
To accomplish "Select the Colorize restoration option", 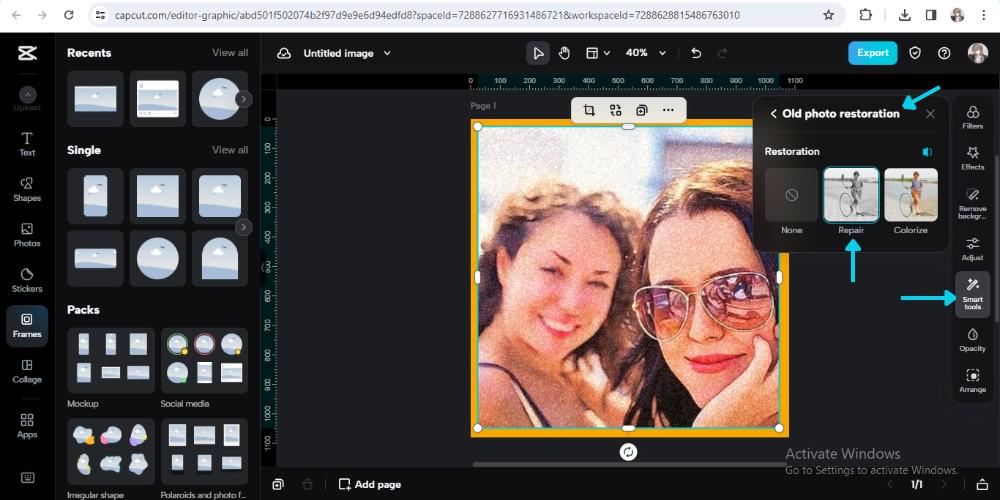I will (x=911, y=195).
